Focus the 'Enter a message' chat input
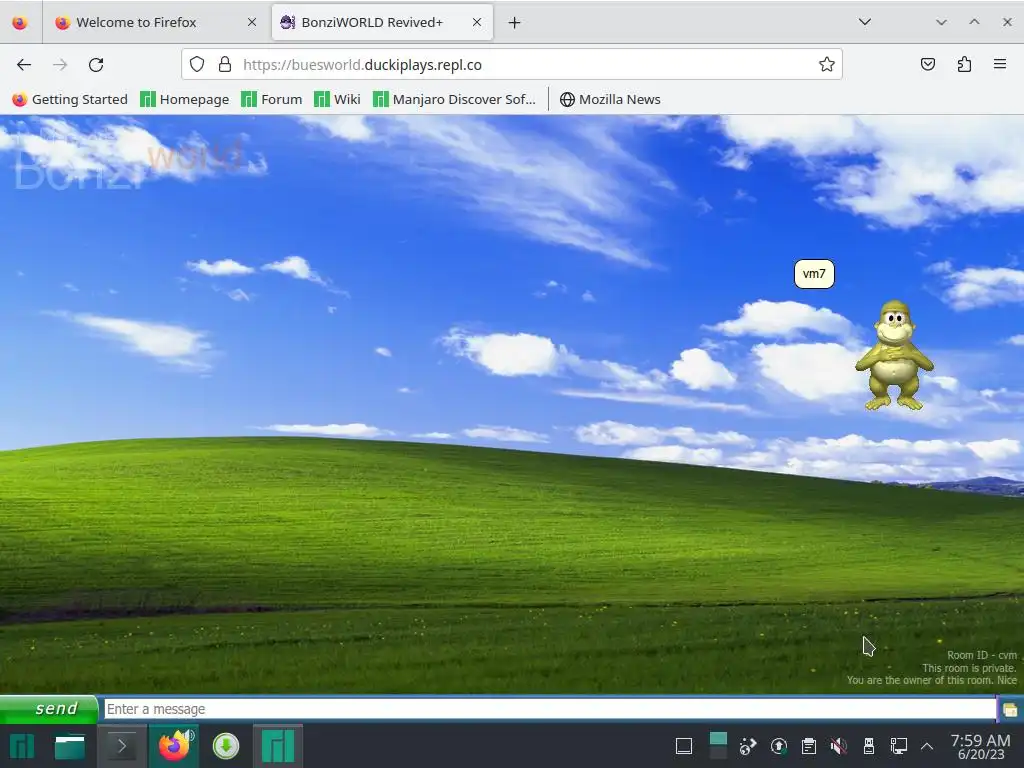 (550, 709)
